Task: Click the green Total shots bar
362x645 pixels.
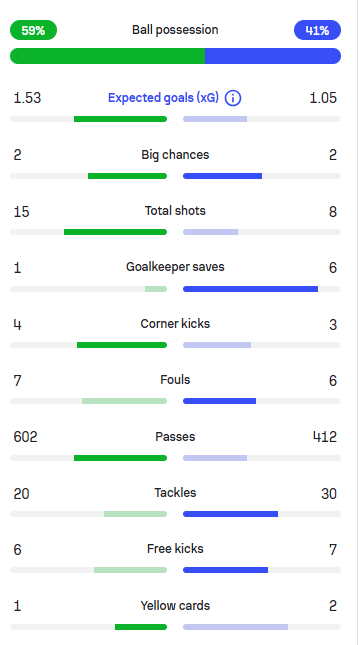Action: [x=115, y=232]
